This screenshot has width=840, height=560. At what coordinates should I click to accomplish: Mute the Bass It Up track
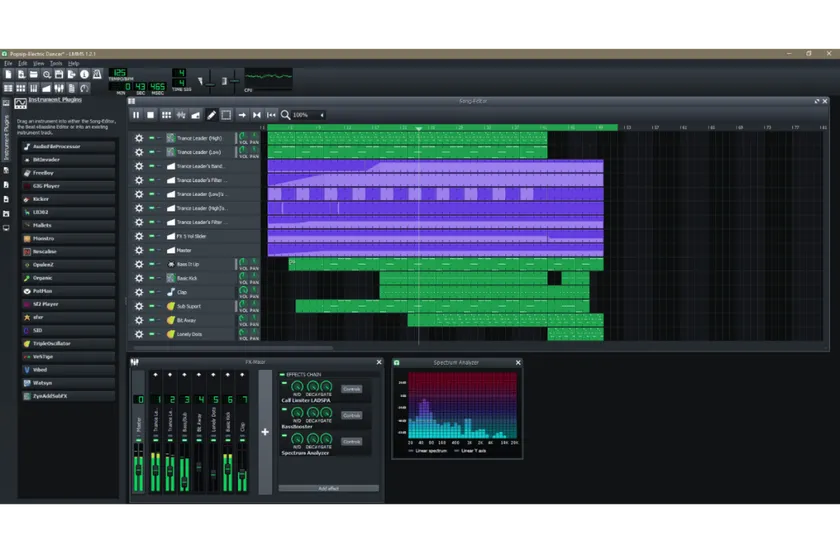[x=152, y=264]
